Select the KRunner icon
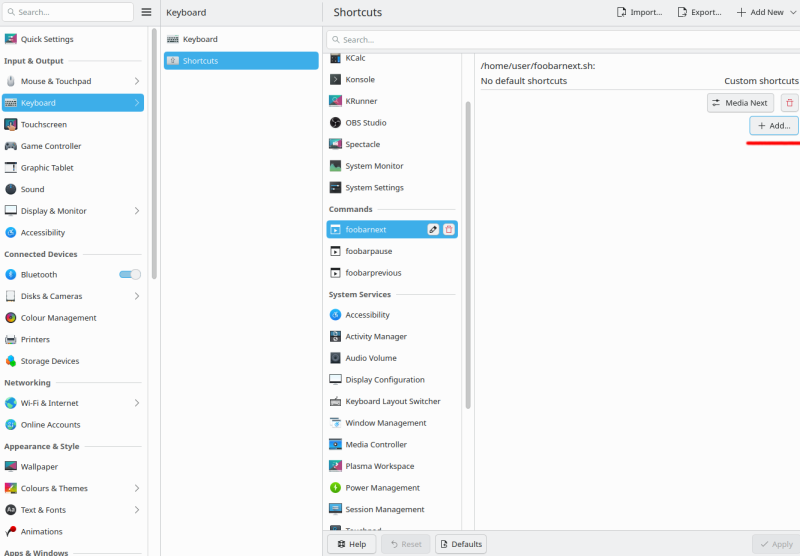This screenshot has height=556, width=800. click(x=335, y=101)
